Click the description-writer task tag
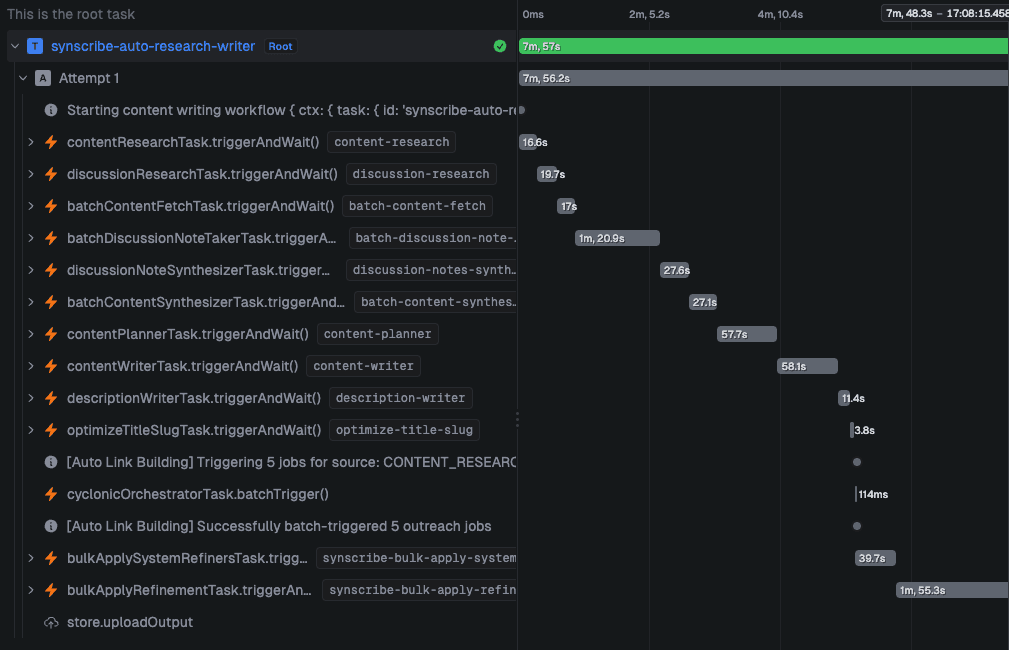 [400, 398]
